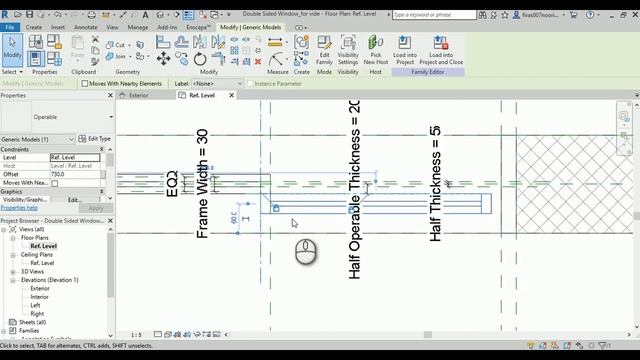Select the Left elevation in Project Browser
The width and height of the screenshot is (640, 360).
coord(35,305)
